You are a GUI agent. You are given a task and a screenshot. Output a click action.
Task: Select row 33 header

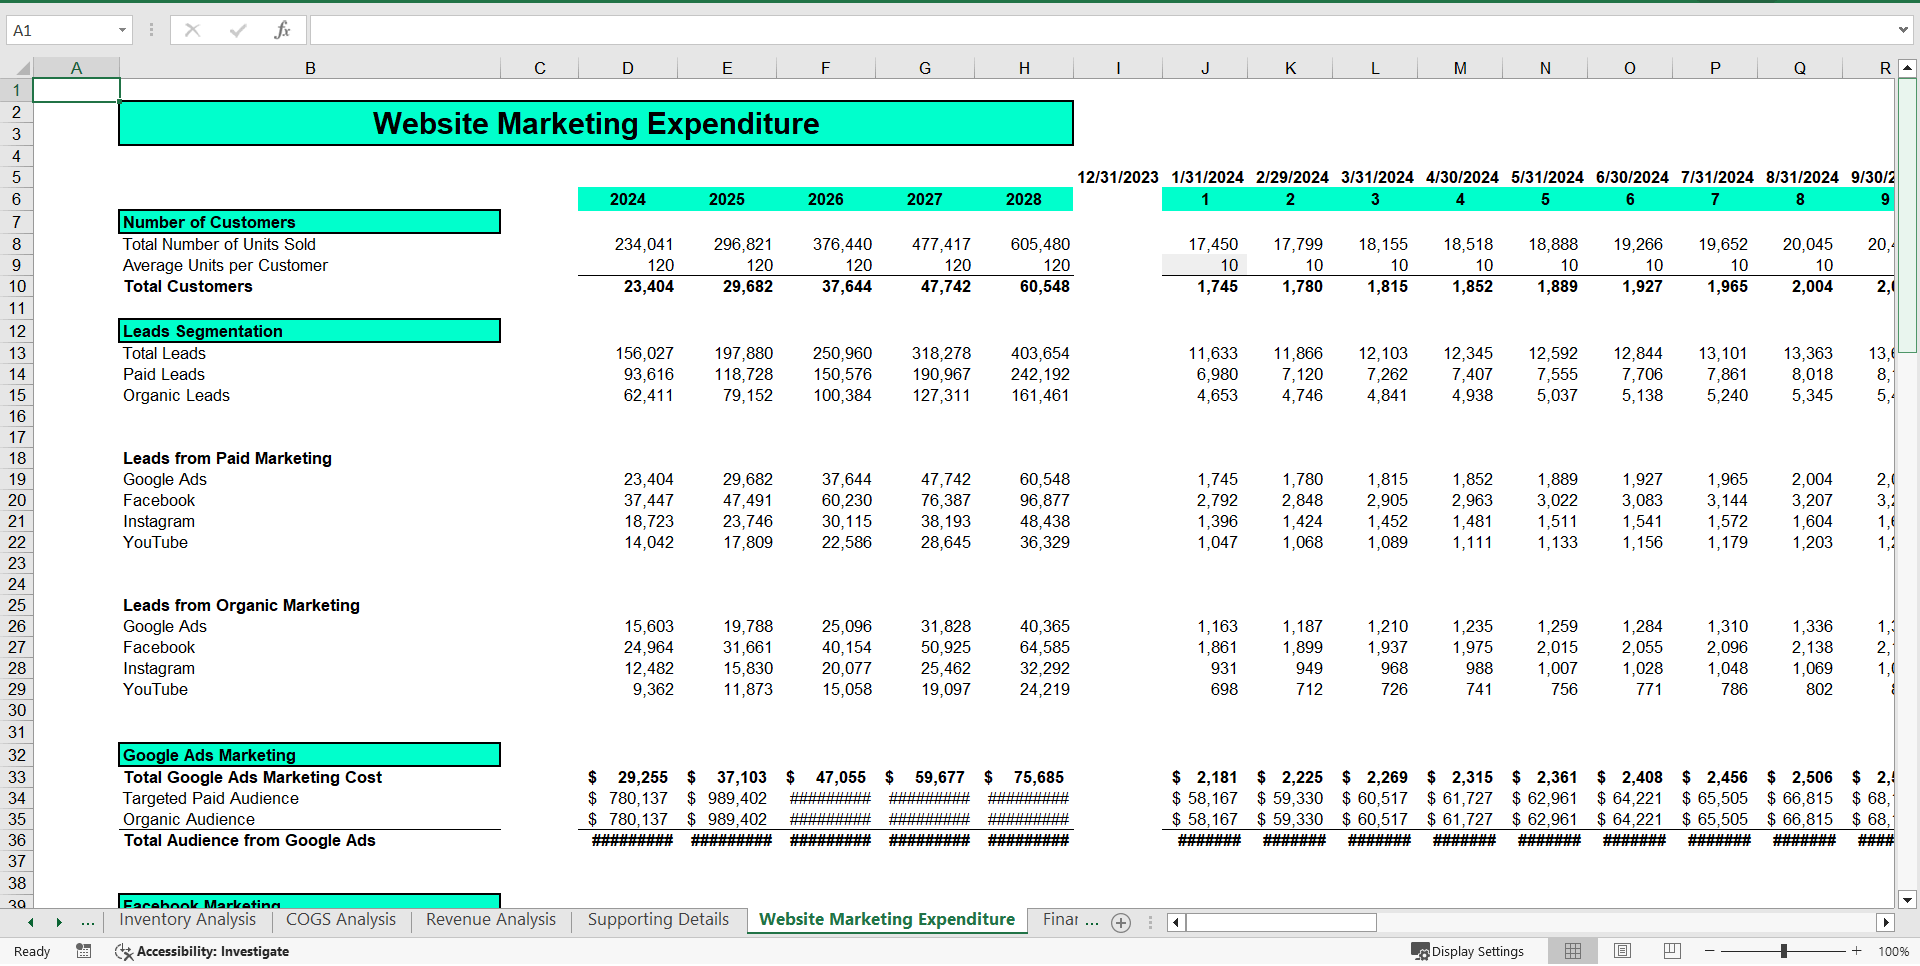pos(17,777)
